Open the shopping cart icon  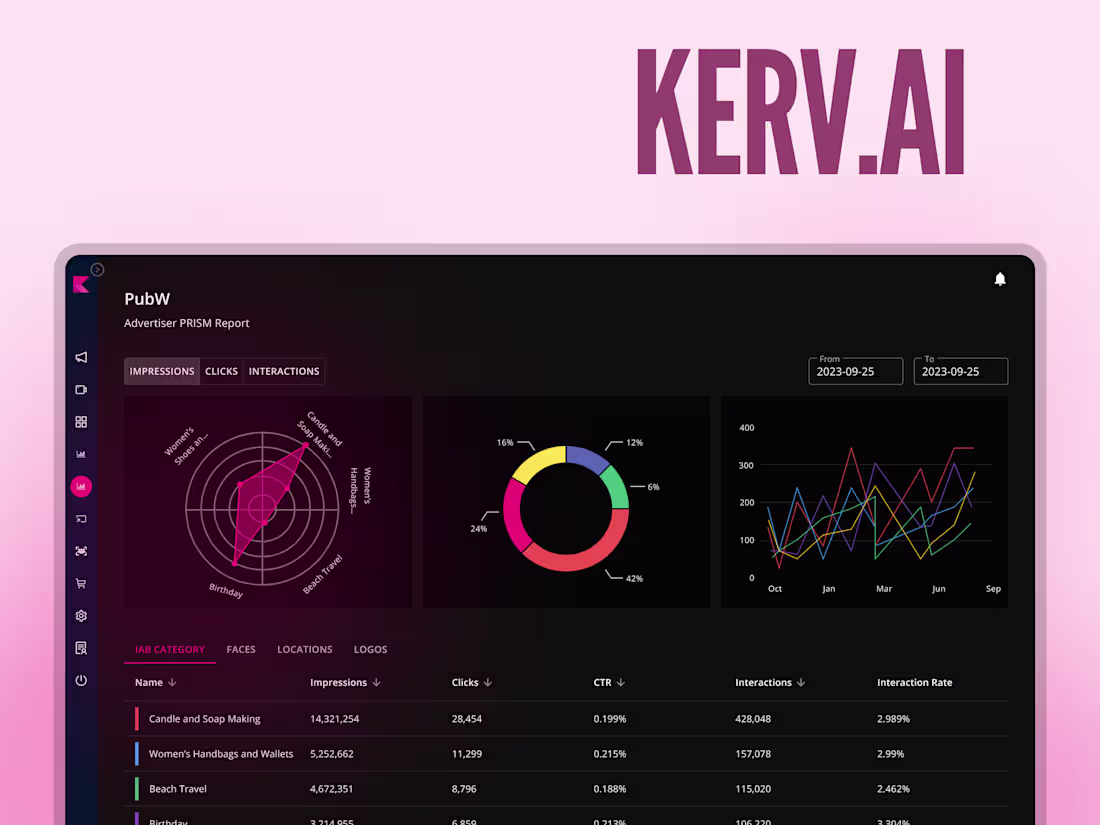81,583
